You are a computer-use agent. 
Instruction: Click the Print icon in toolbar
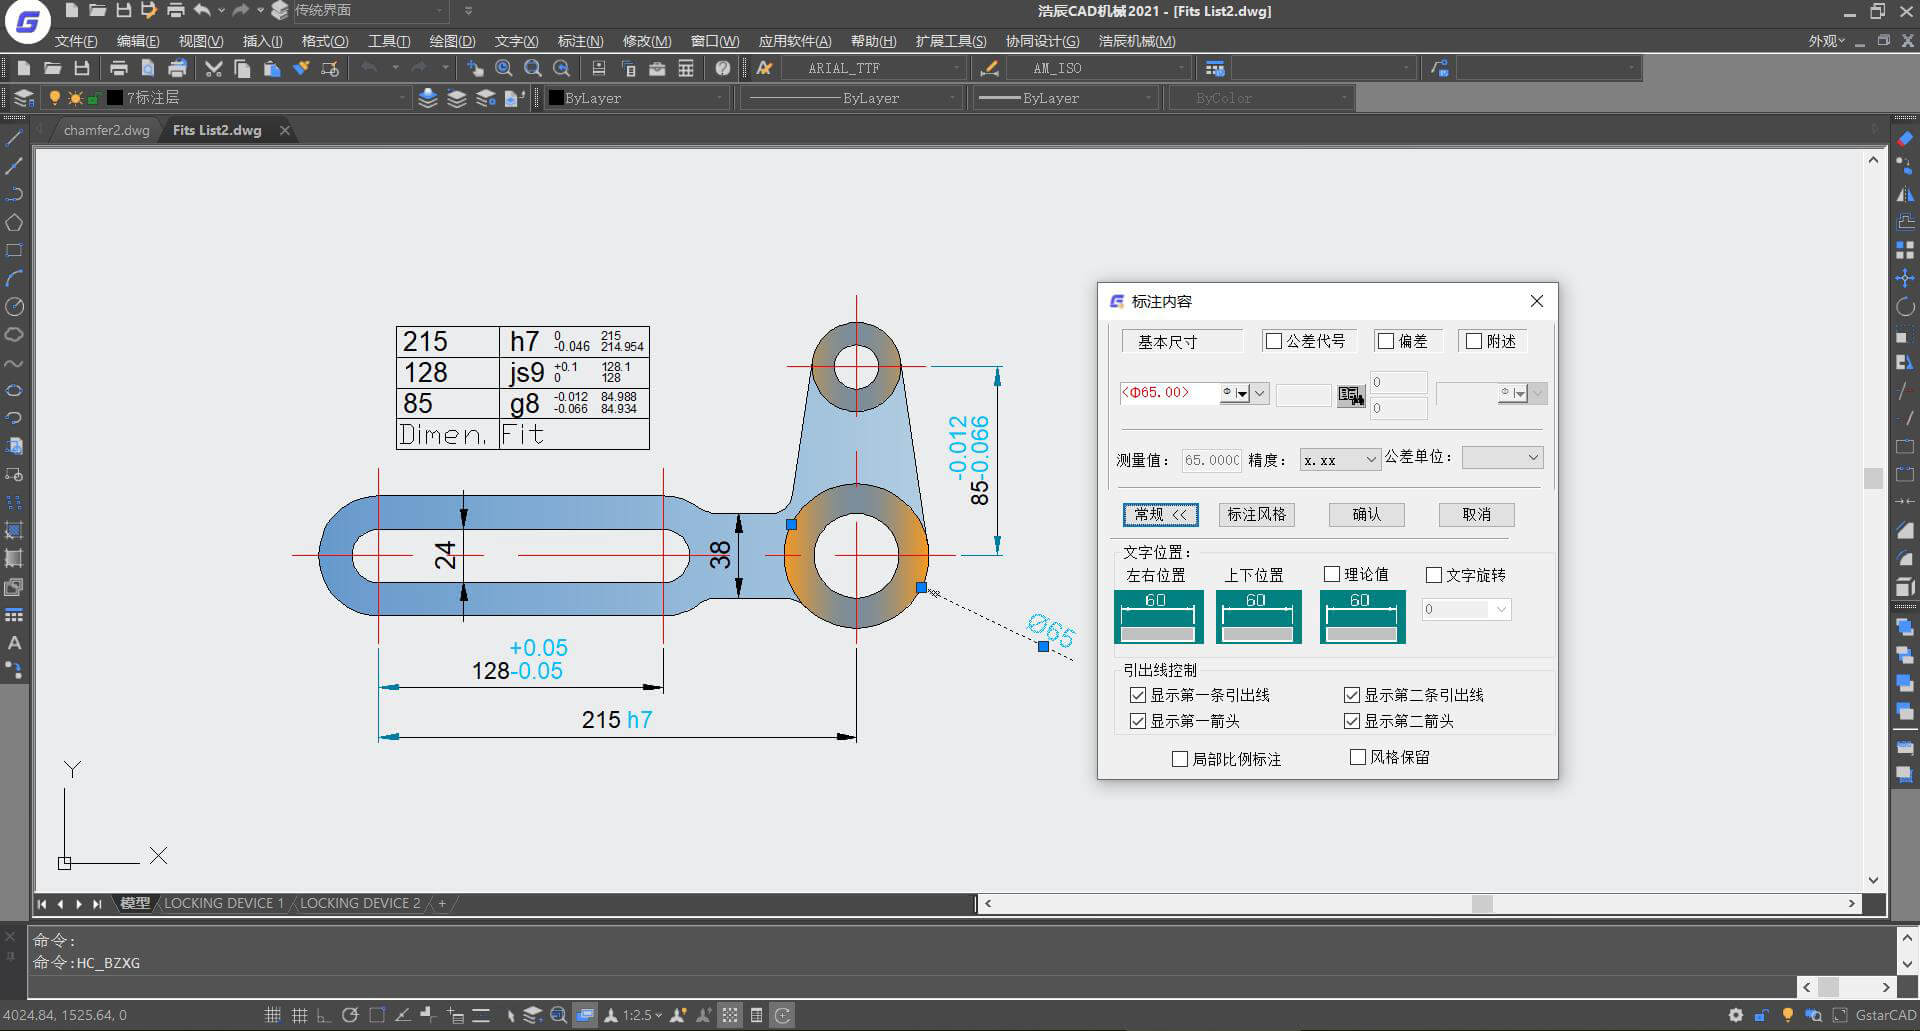119,68
